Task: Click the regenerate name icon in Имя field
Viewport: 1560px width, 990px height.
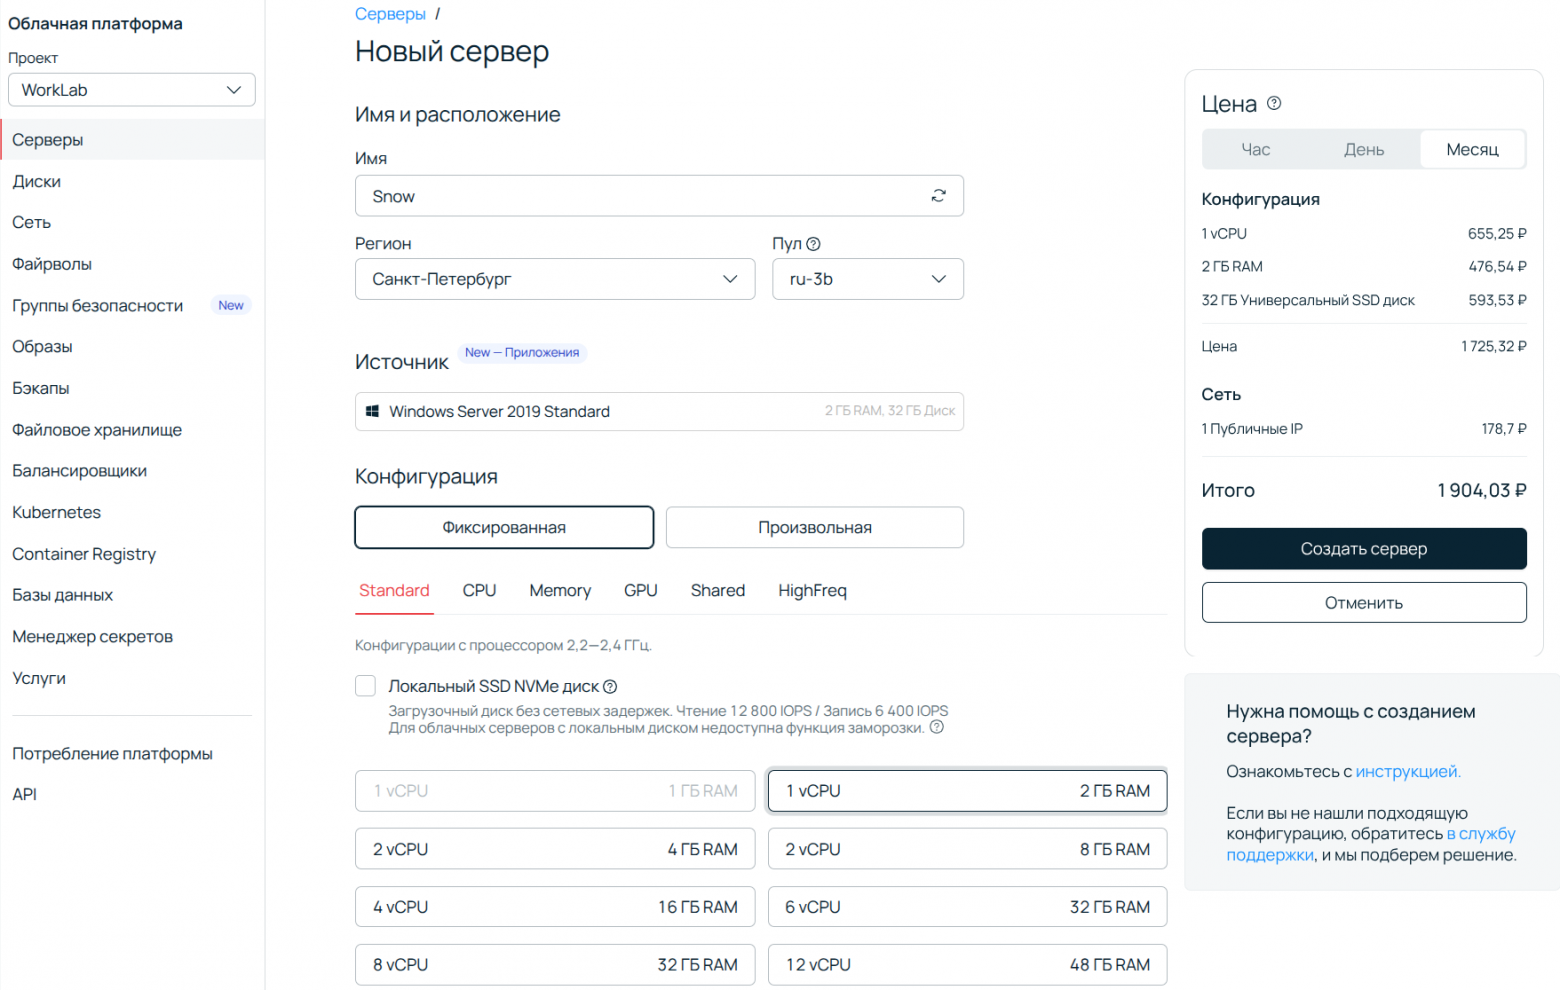Action: (938, 196)
